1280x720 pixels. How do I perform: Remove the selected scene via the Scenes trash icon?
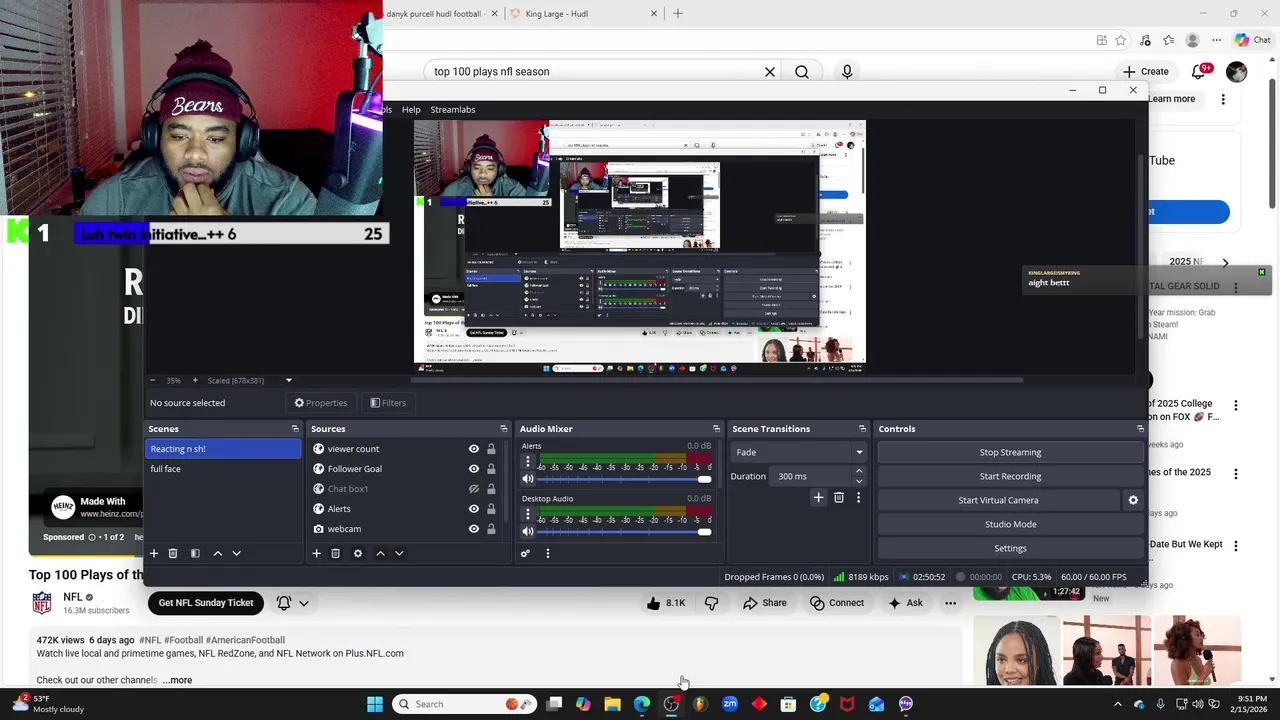pos(173,553)
